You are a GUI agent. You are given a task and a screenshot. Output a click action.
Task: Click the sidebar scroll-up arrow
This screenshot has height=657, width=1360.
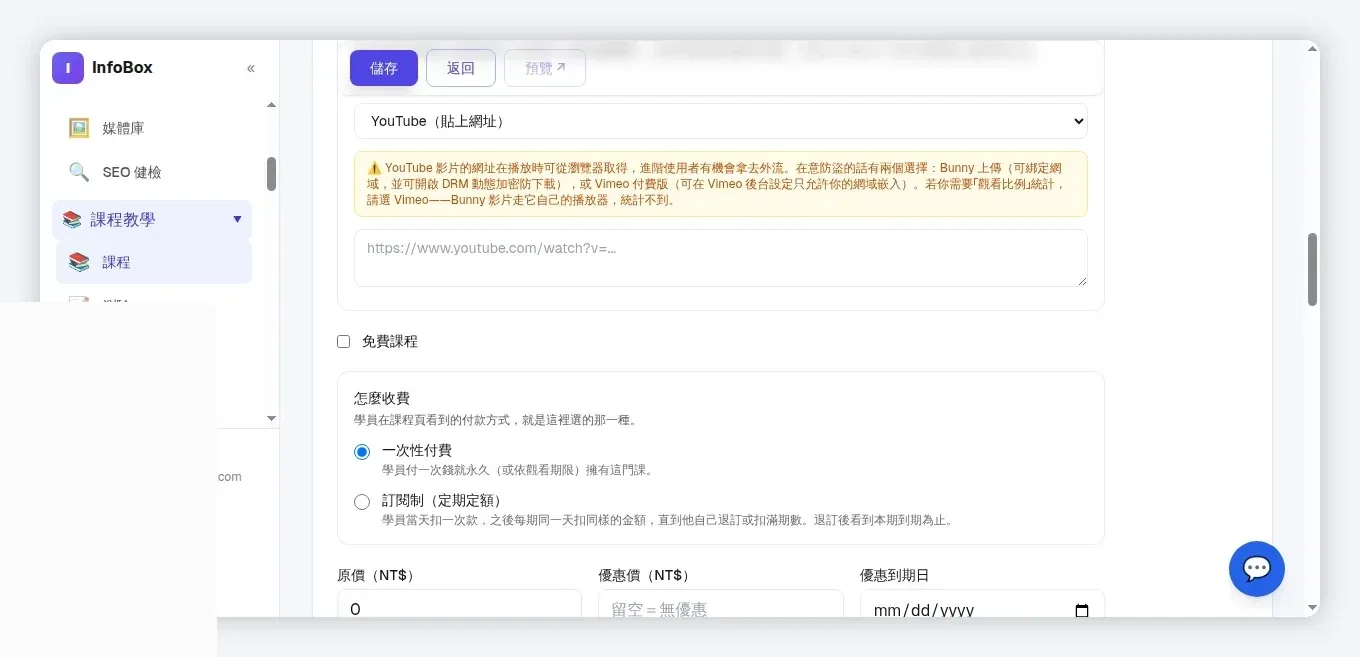(x=272, y=105)
